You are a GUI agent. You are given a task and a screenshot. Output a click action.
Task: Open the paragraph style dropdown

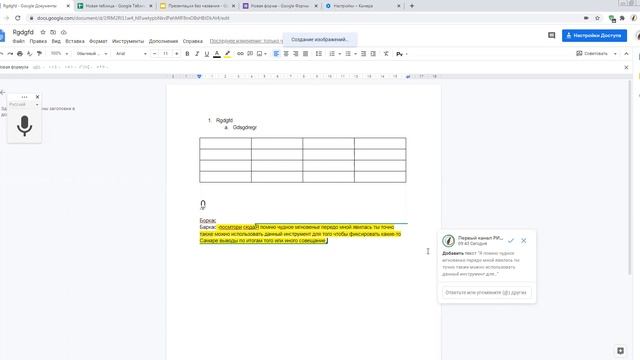[x=92, y=54]
